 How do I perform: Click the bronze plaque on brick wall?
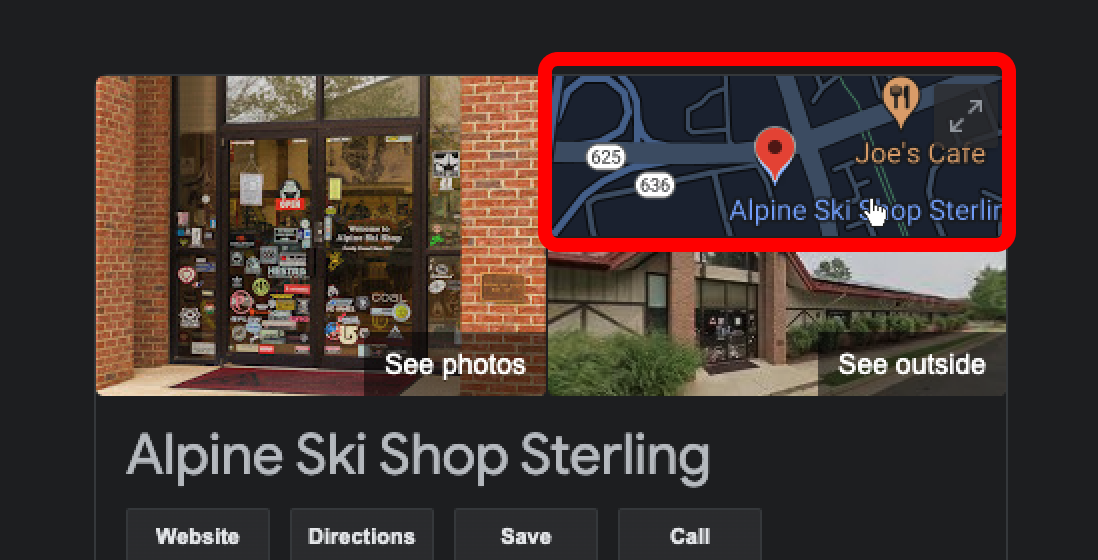503,287
